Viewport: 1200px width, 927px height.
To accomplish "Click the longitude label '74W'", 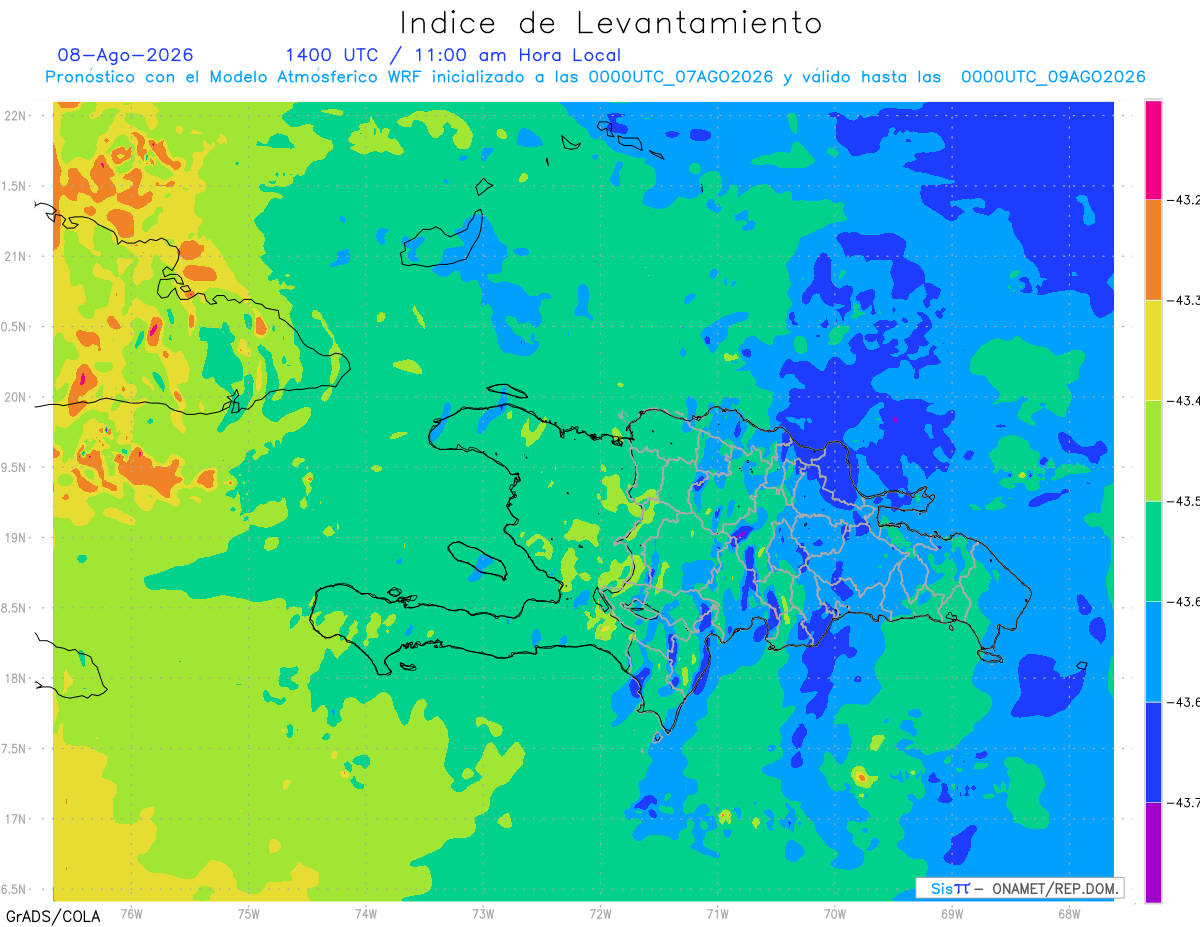I will (x=366, y=914).
